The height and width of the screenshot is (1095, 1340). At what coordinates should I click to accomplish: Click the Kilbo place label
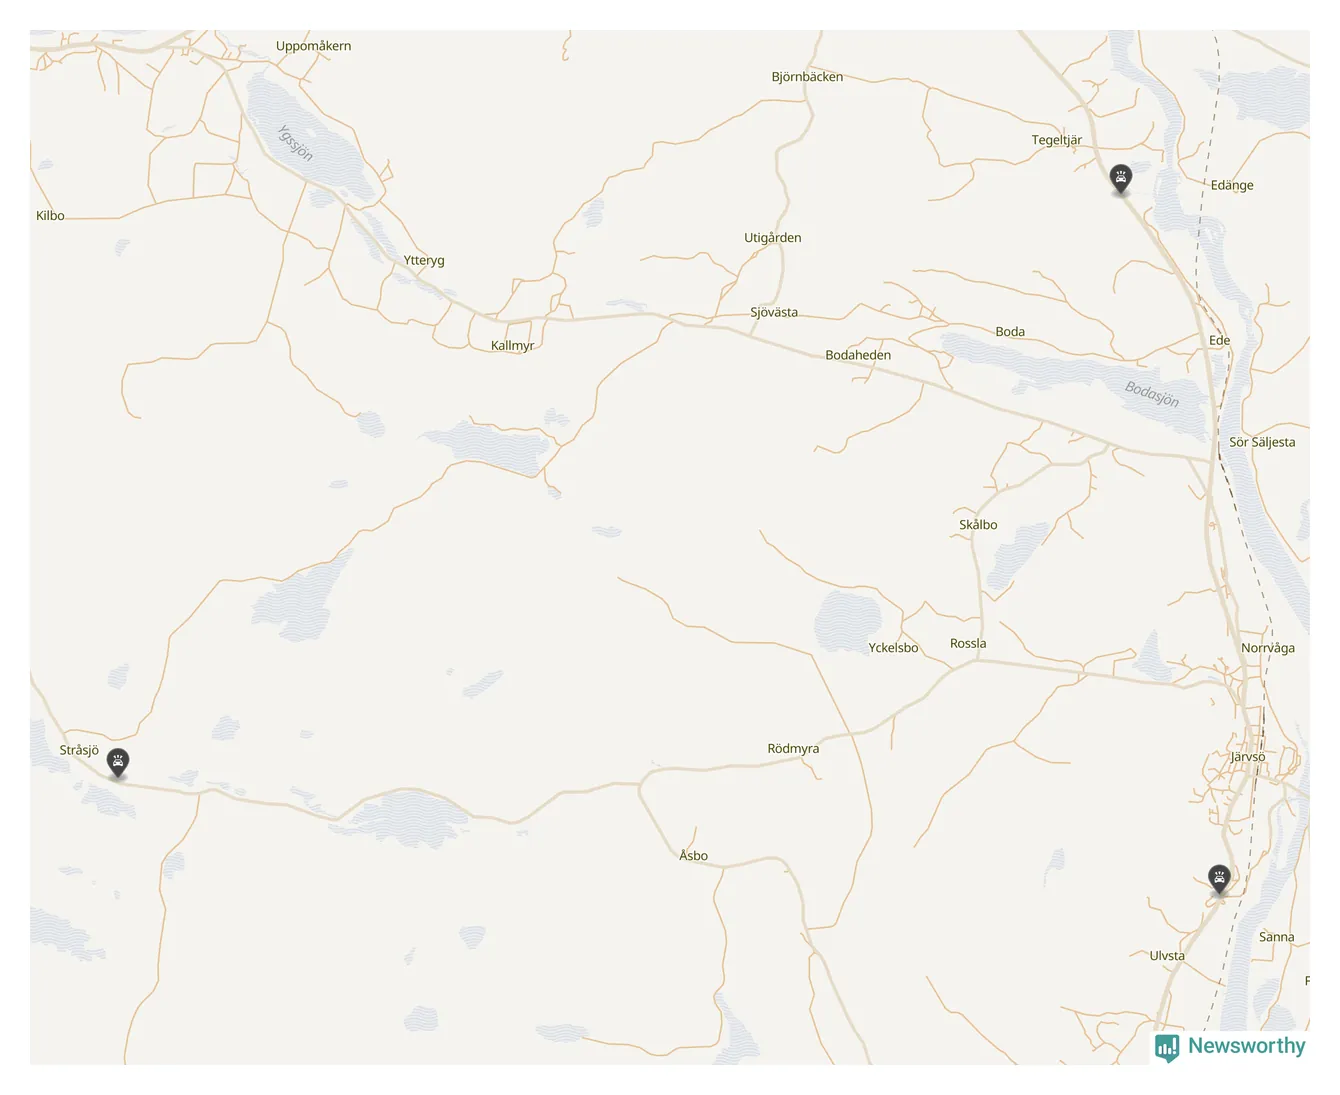point(50,216)
